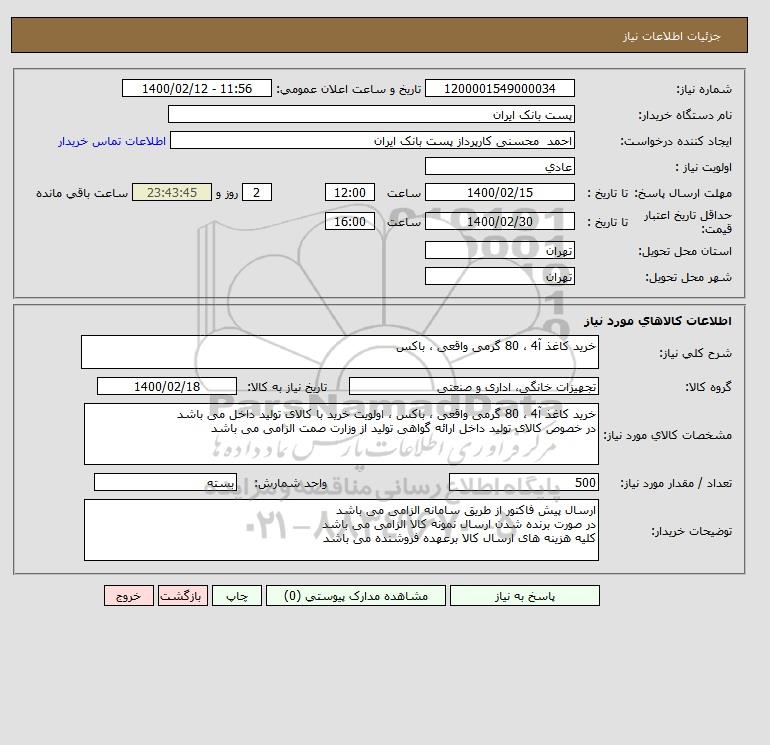Click the delivery province field تهران
The image size is (770, 745).
coord(499,250)
